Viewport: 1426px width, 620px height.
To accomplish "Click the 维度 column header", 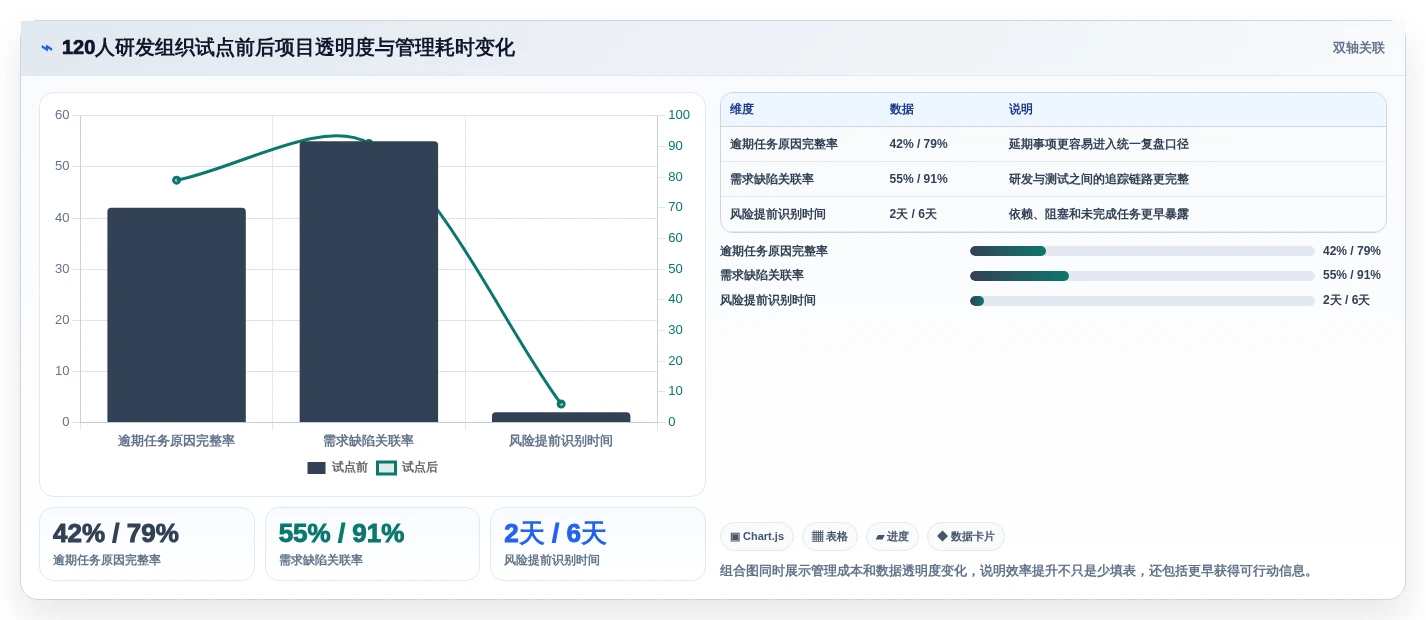I will (742, 110).
